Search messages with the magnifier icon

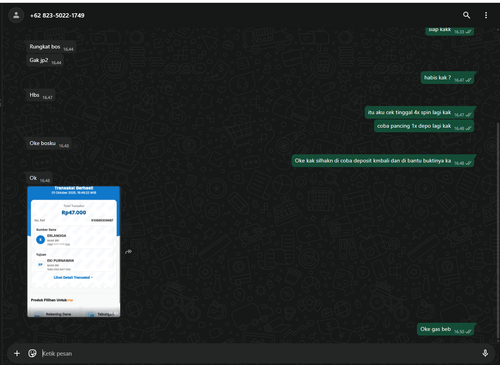466,15
